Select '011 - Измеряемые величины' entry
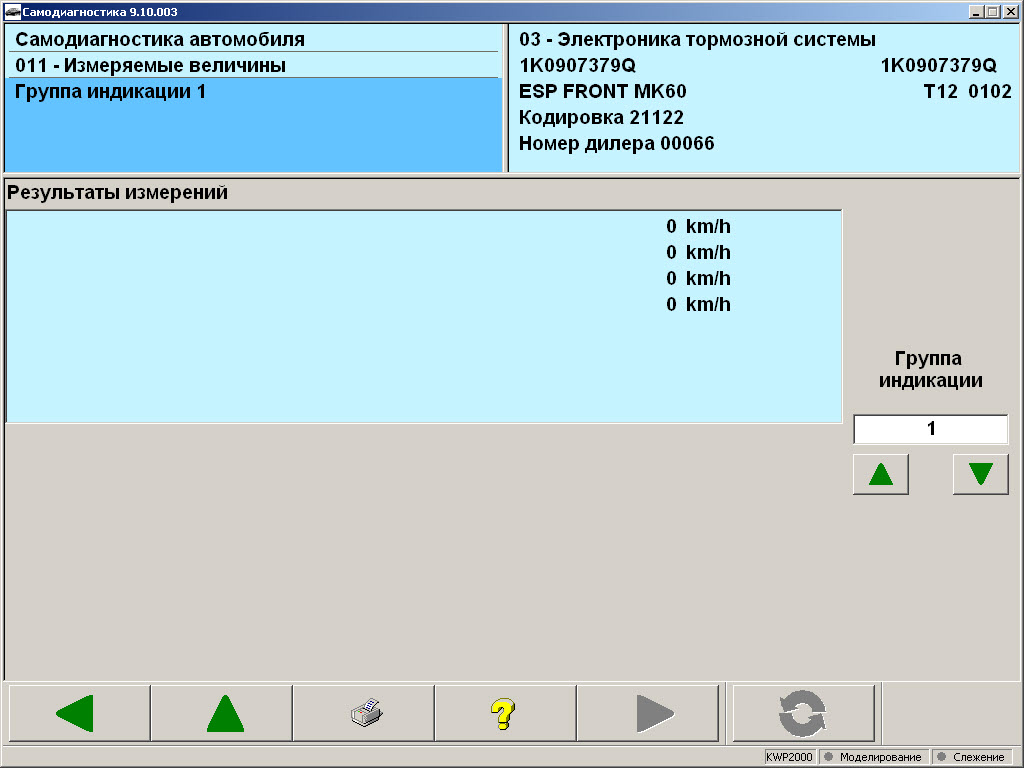The height and width of the screenshot is (768, 1024). tap(151, 66)
